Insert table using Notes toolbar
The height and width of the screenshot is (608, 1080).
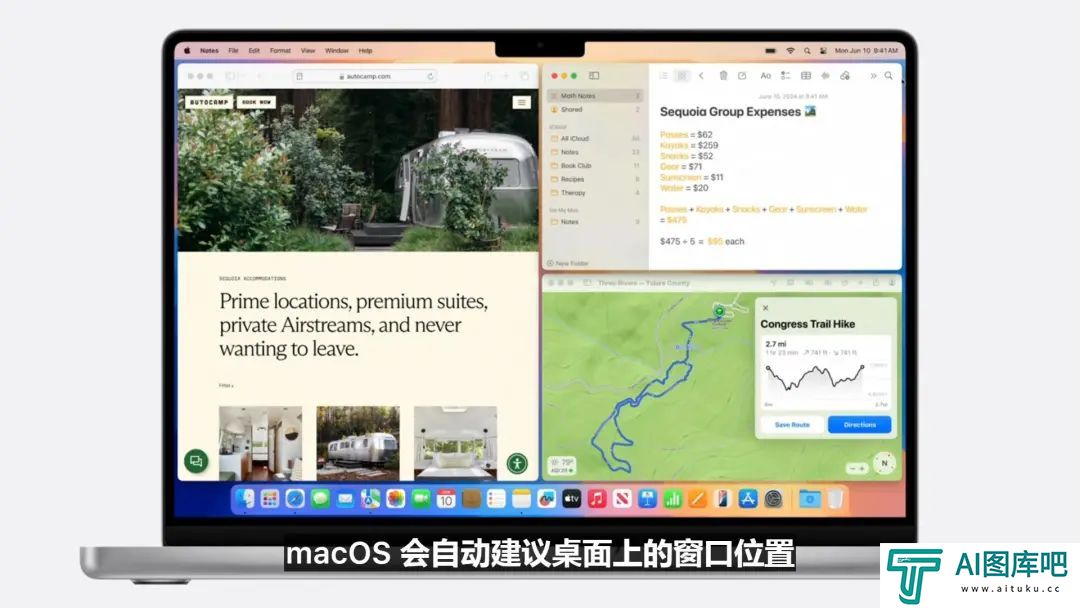[805, 76]
